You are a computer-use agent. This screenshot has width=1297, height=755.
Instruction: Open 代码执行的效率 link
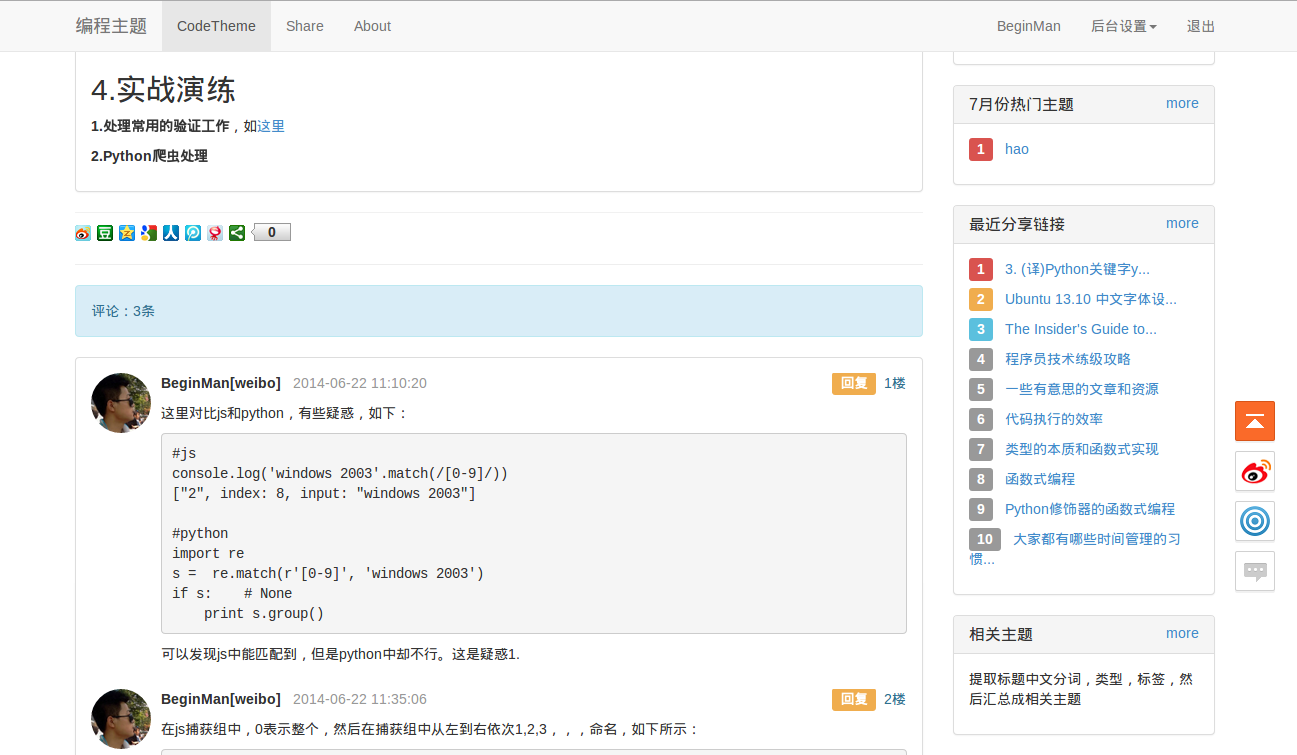pyautogui.click(x=1054, y=419)
